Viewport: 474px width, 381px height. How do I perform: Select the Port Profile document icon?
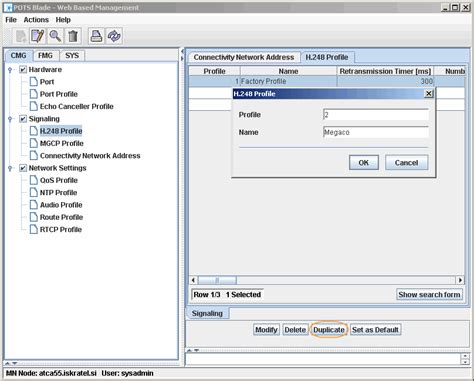(33, 94)
